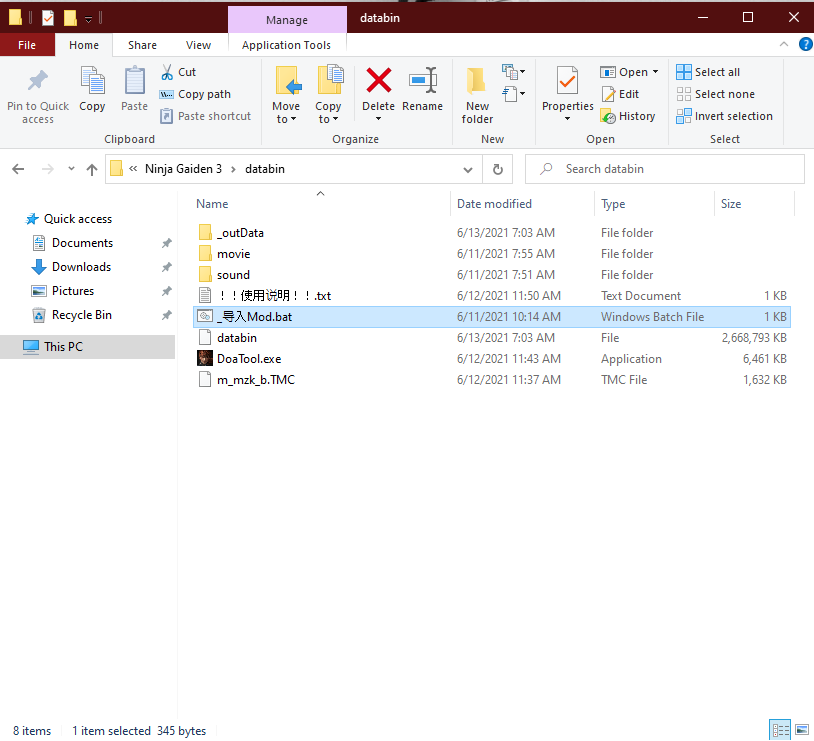Screen dimensions: 814x741
Task: Open the Quick Access Toolbar customize arrow
Action: (x=88, y=20)
